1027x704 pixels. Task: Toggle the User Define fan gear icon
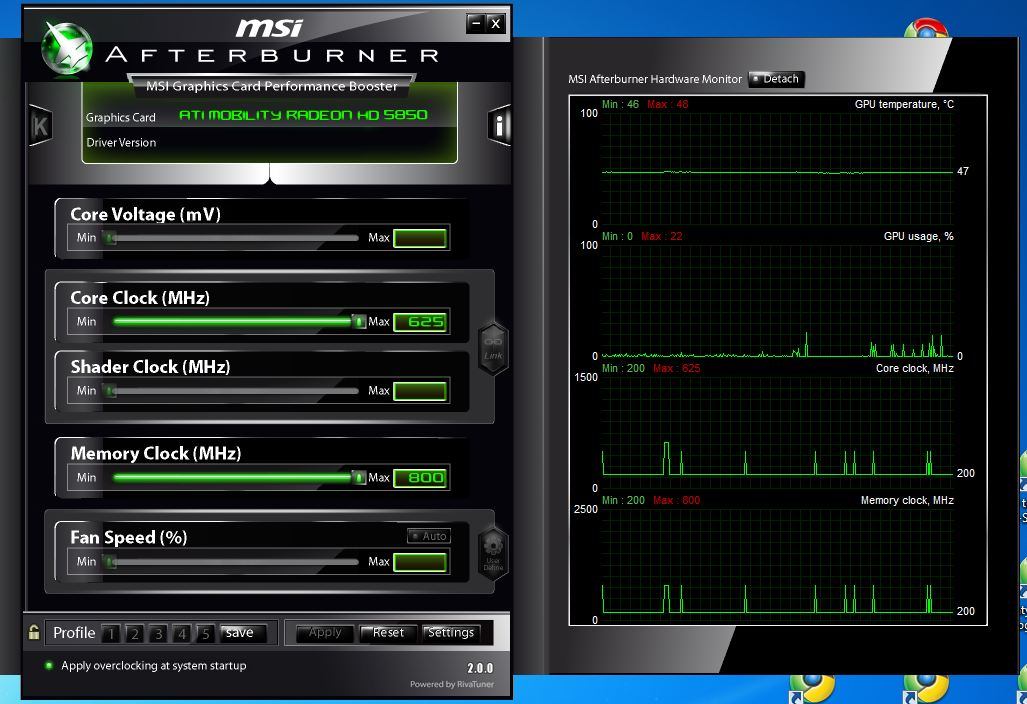click(x=493, y=553)
